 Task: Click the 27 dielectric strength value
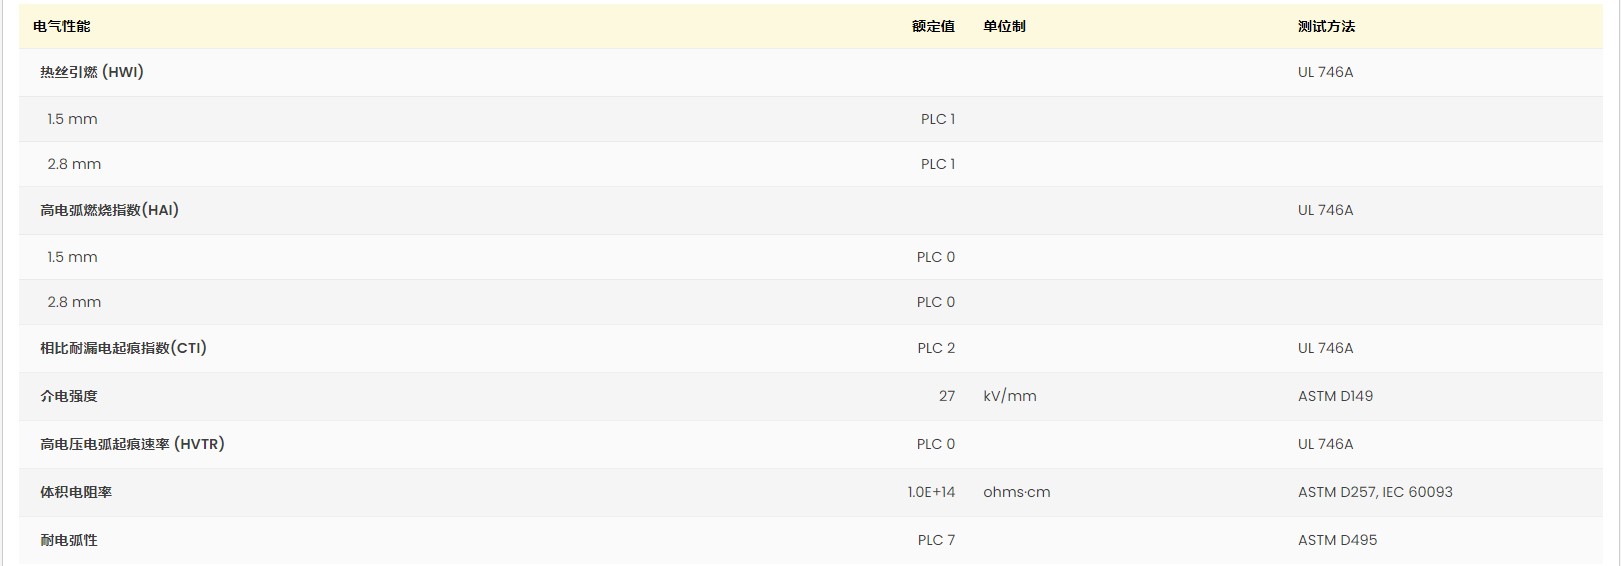(x=947, y=396)
